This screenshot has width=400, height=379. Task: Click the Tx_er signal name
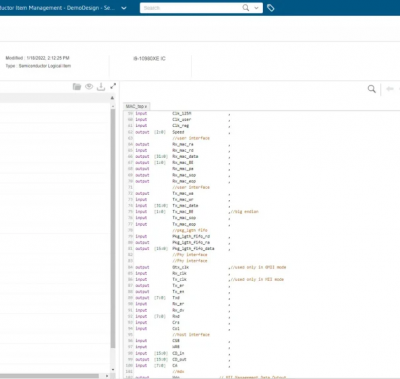pyautogui.click(x=178, y=286)
